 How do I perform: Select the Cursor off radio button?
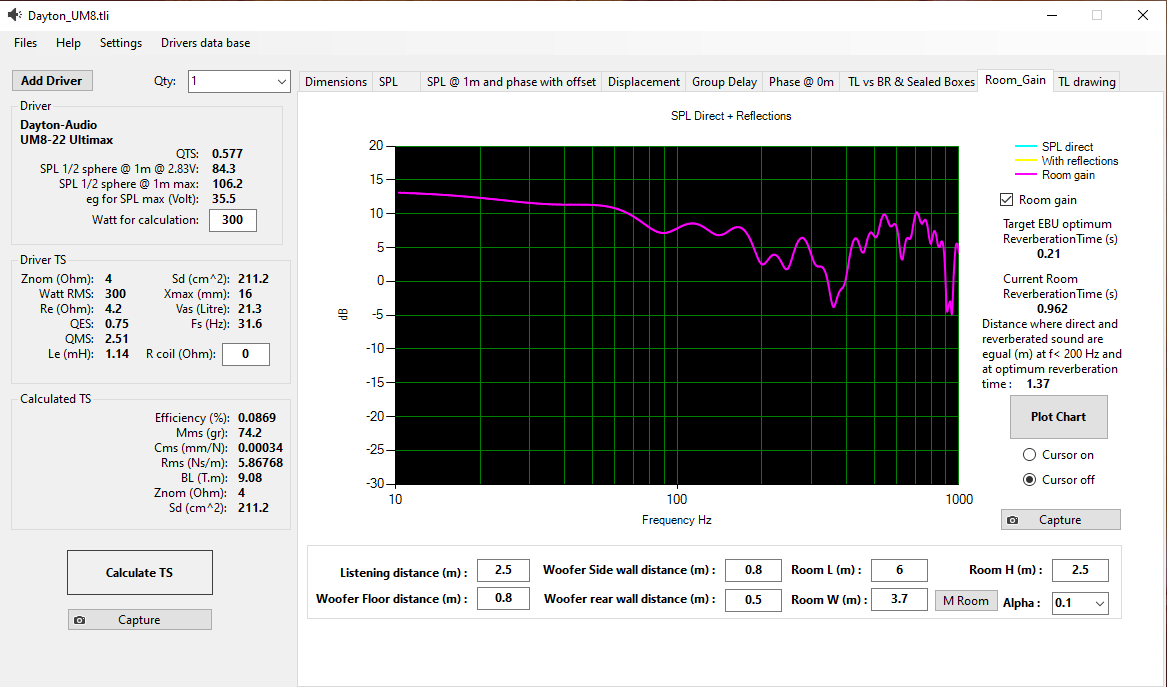coord(1029,480)
